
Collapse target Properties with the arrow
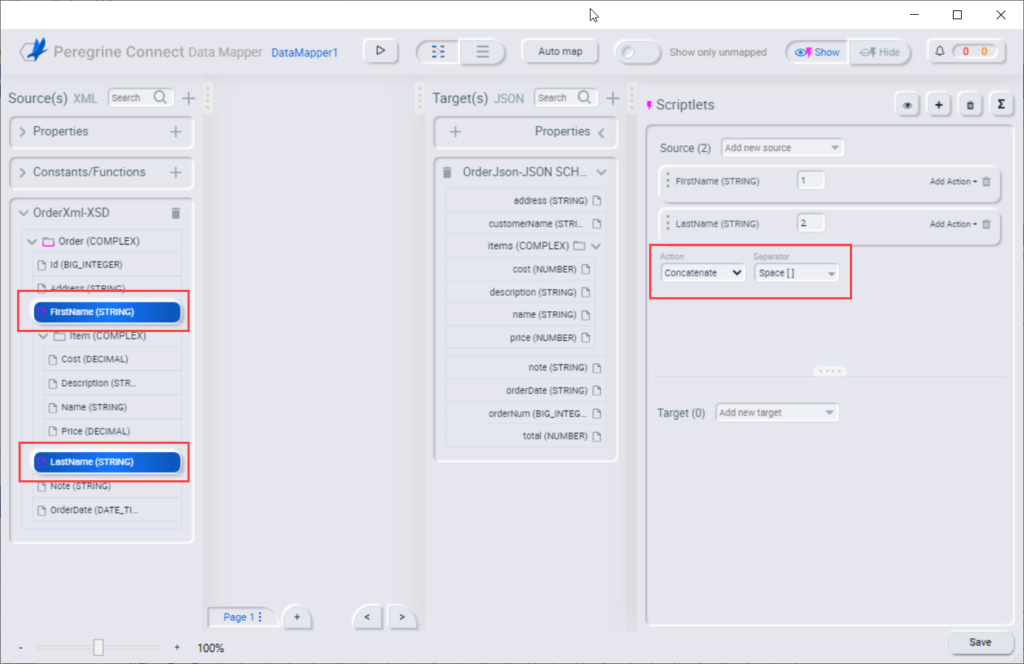pos(601,133)
